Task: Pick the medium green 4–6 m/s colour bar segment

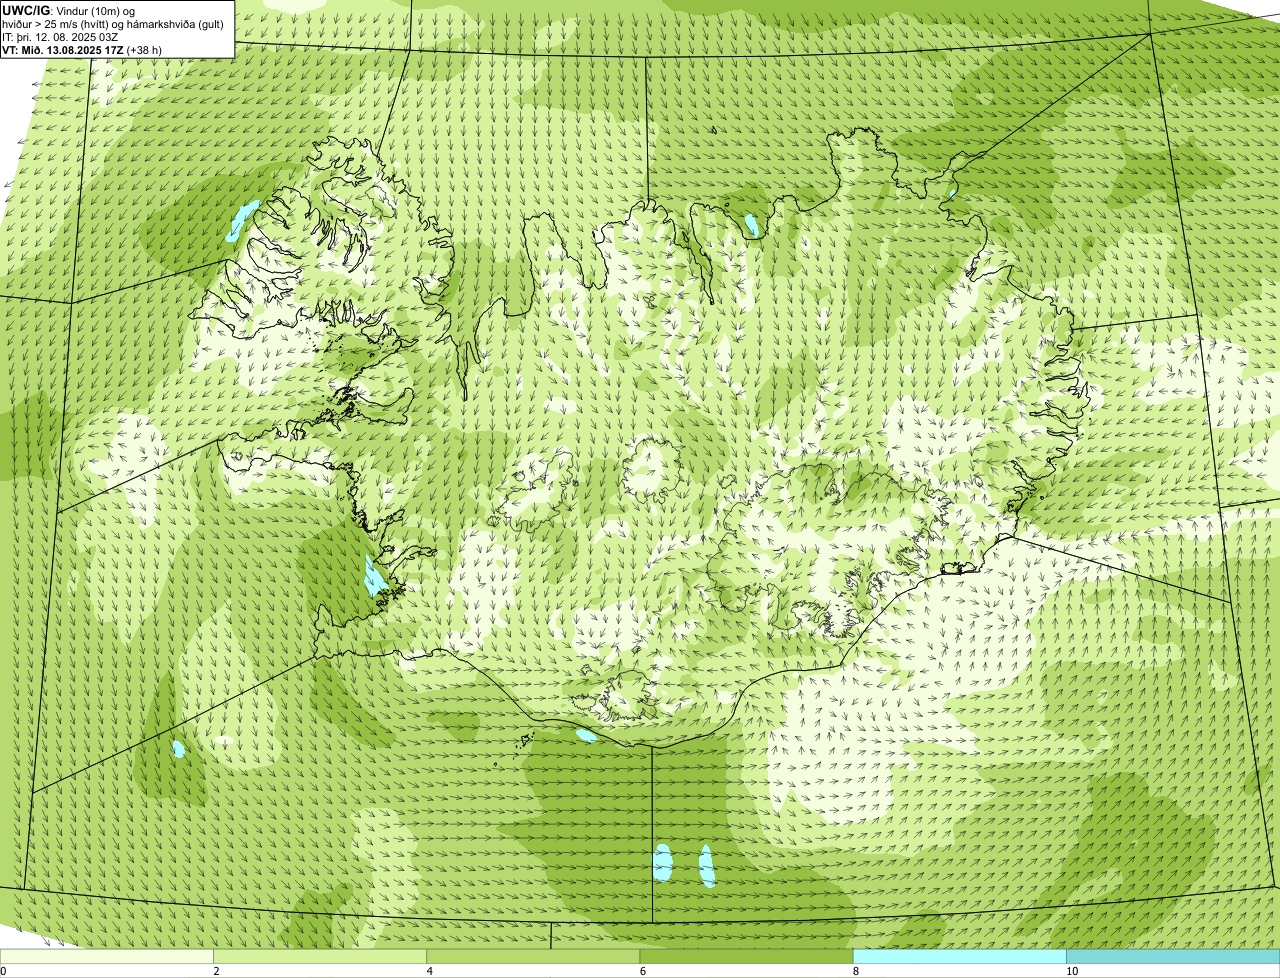Action: point(533,957)
